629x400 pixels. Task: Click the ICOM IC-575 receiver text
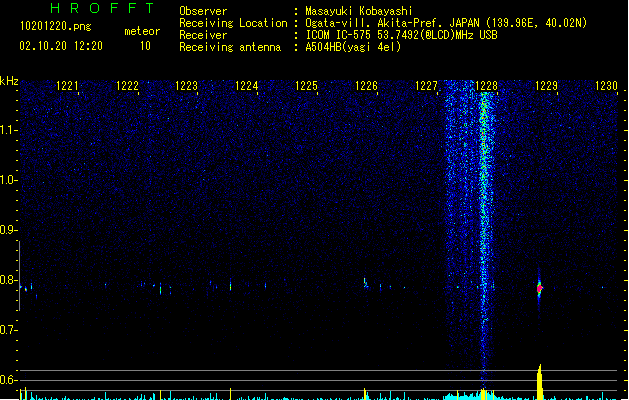(x=401, y=35)
